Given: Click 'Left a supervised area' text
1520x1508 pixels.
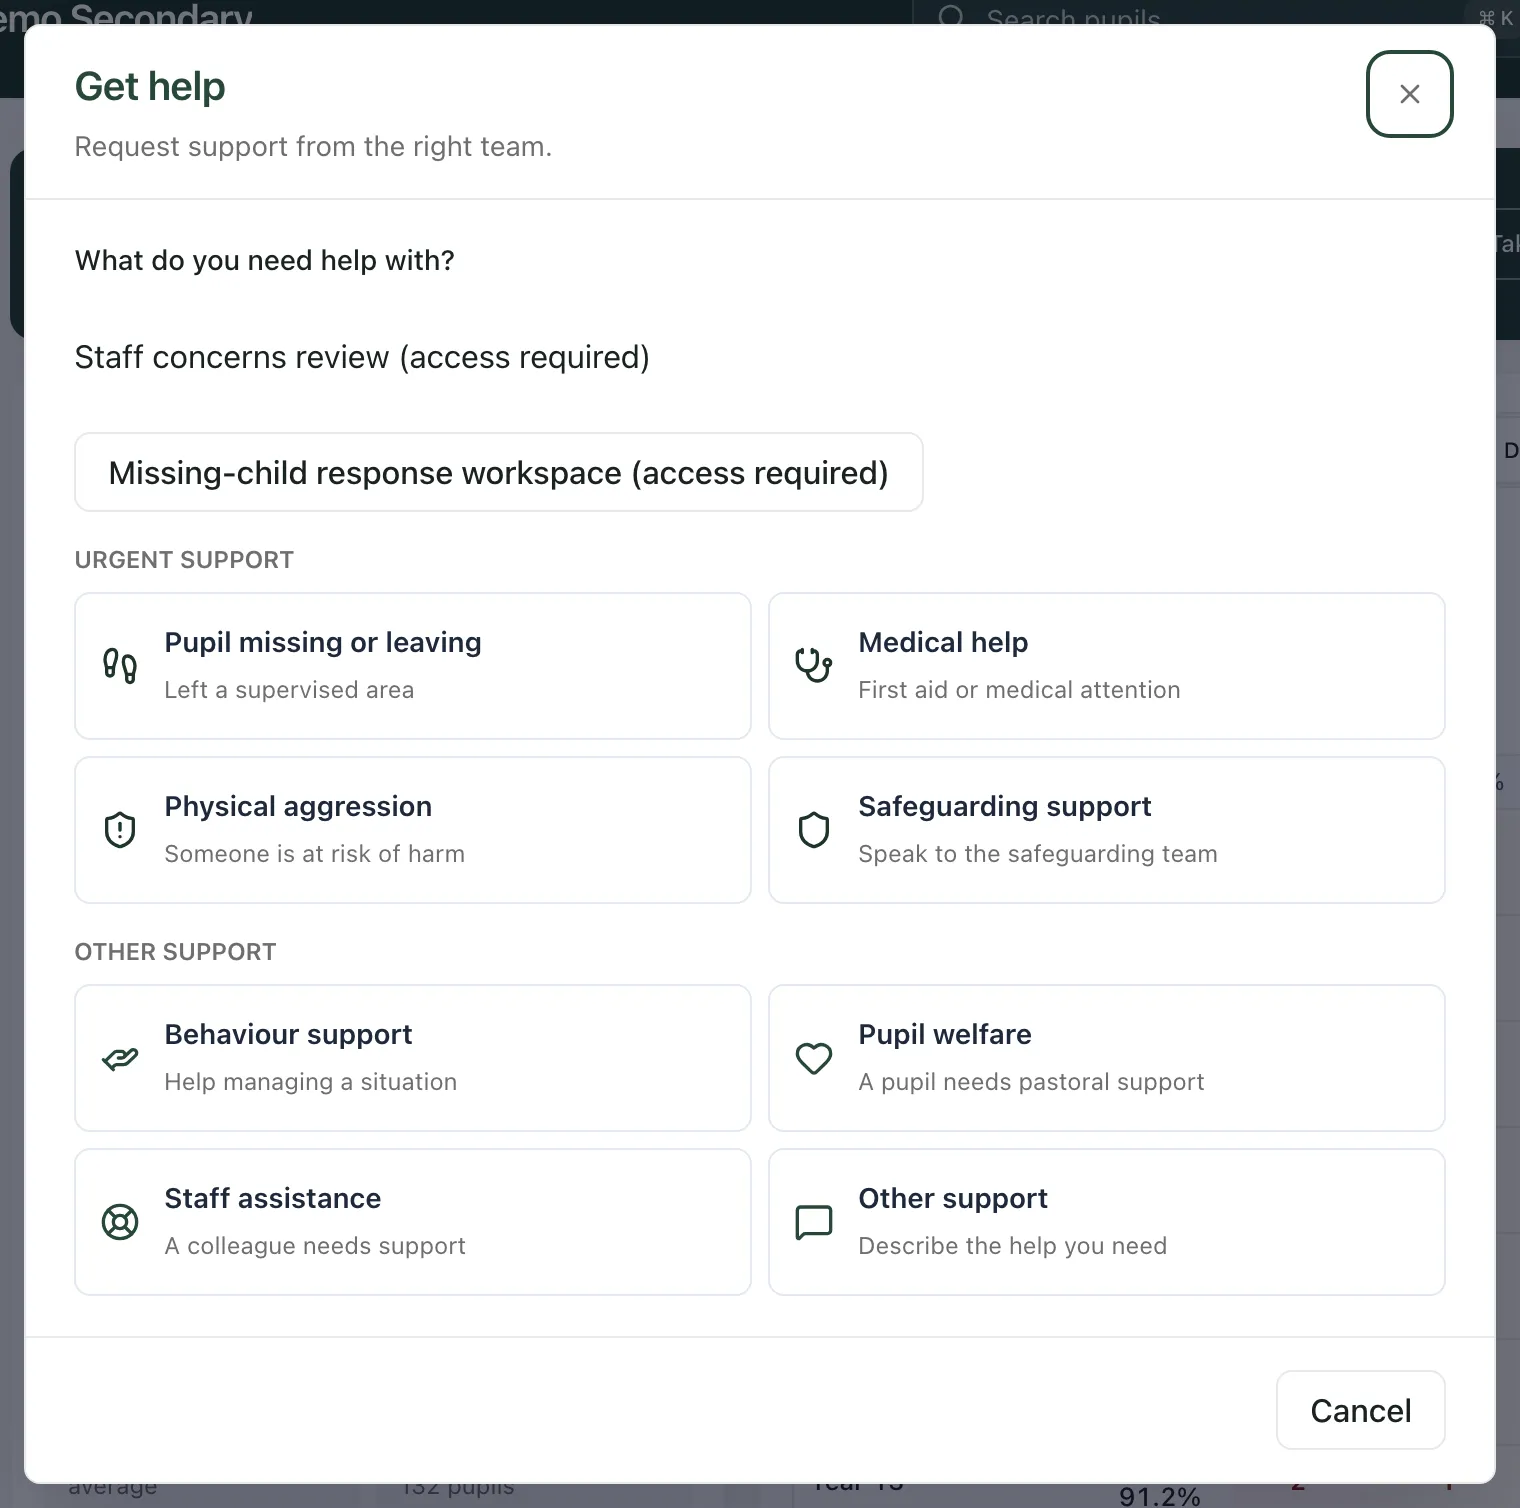Looking at the screenshot, I should (289, 690).
